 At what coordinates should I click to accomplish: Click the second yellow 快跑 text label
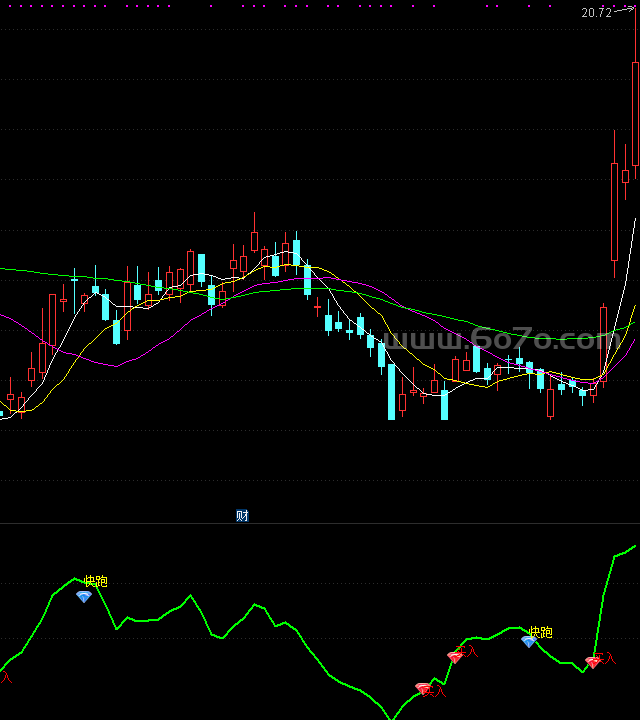540,632
